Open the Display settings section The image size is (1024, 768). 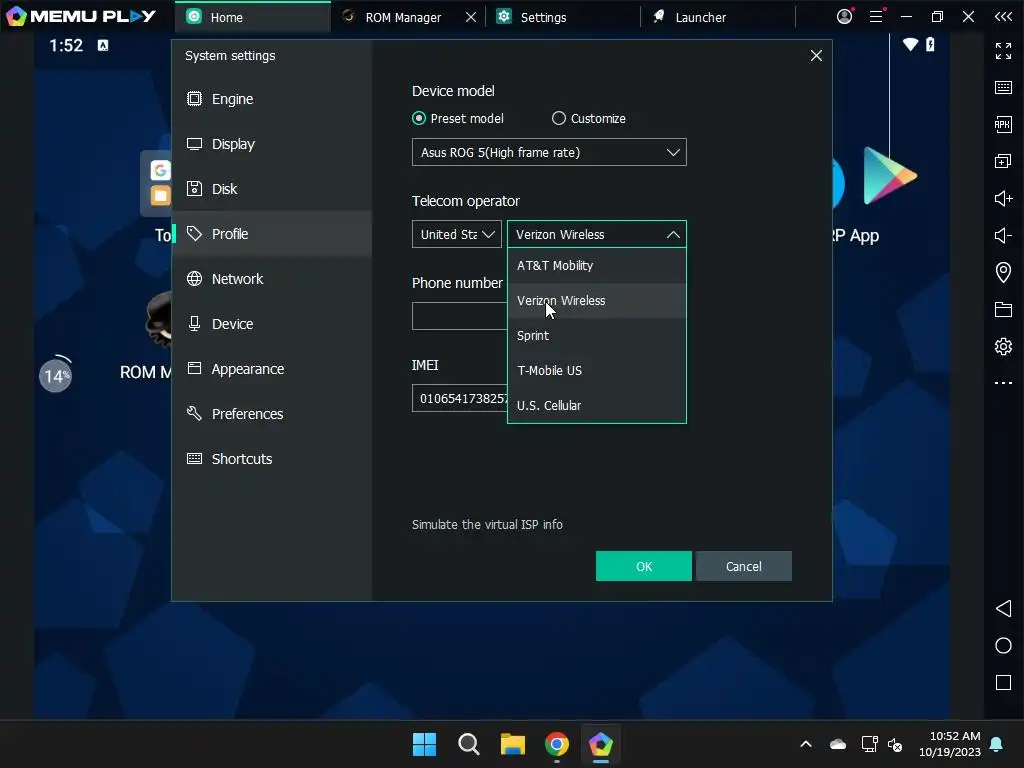[272, 144]
